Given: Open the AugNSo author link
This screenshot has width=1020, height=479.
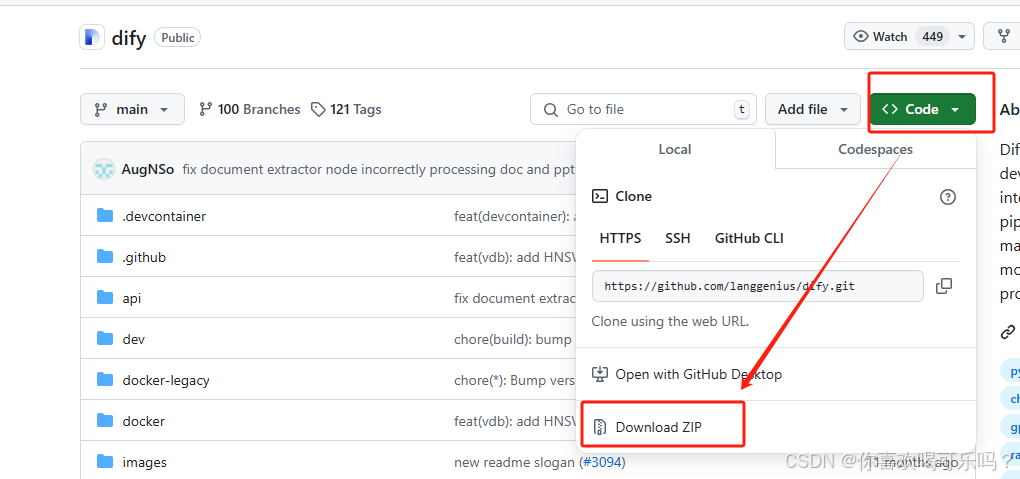Looking at the screenshot, I should [x=148, y=169].
